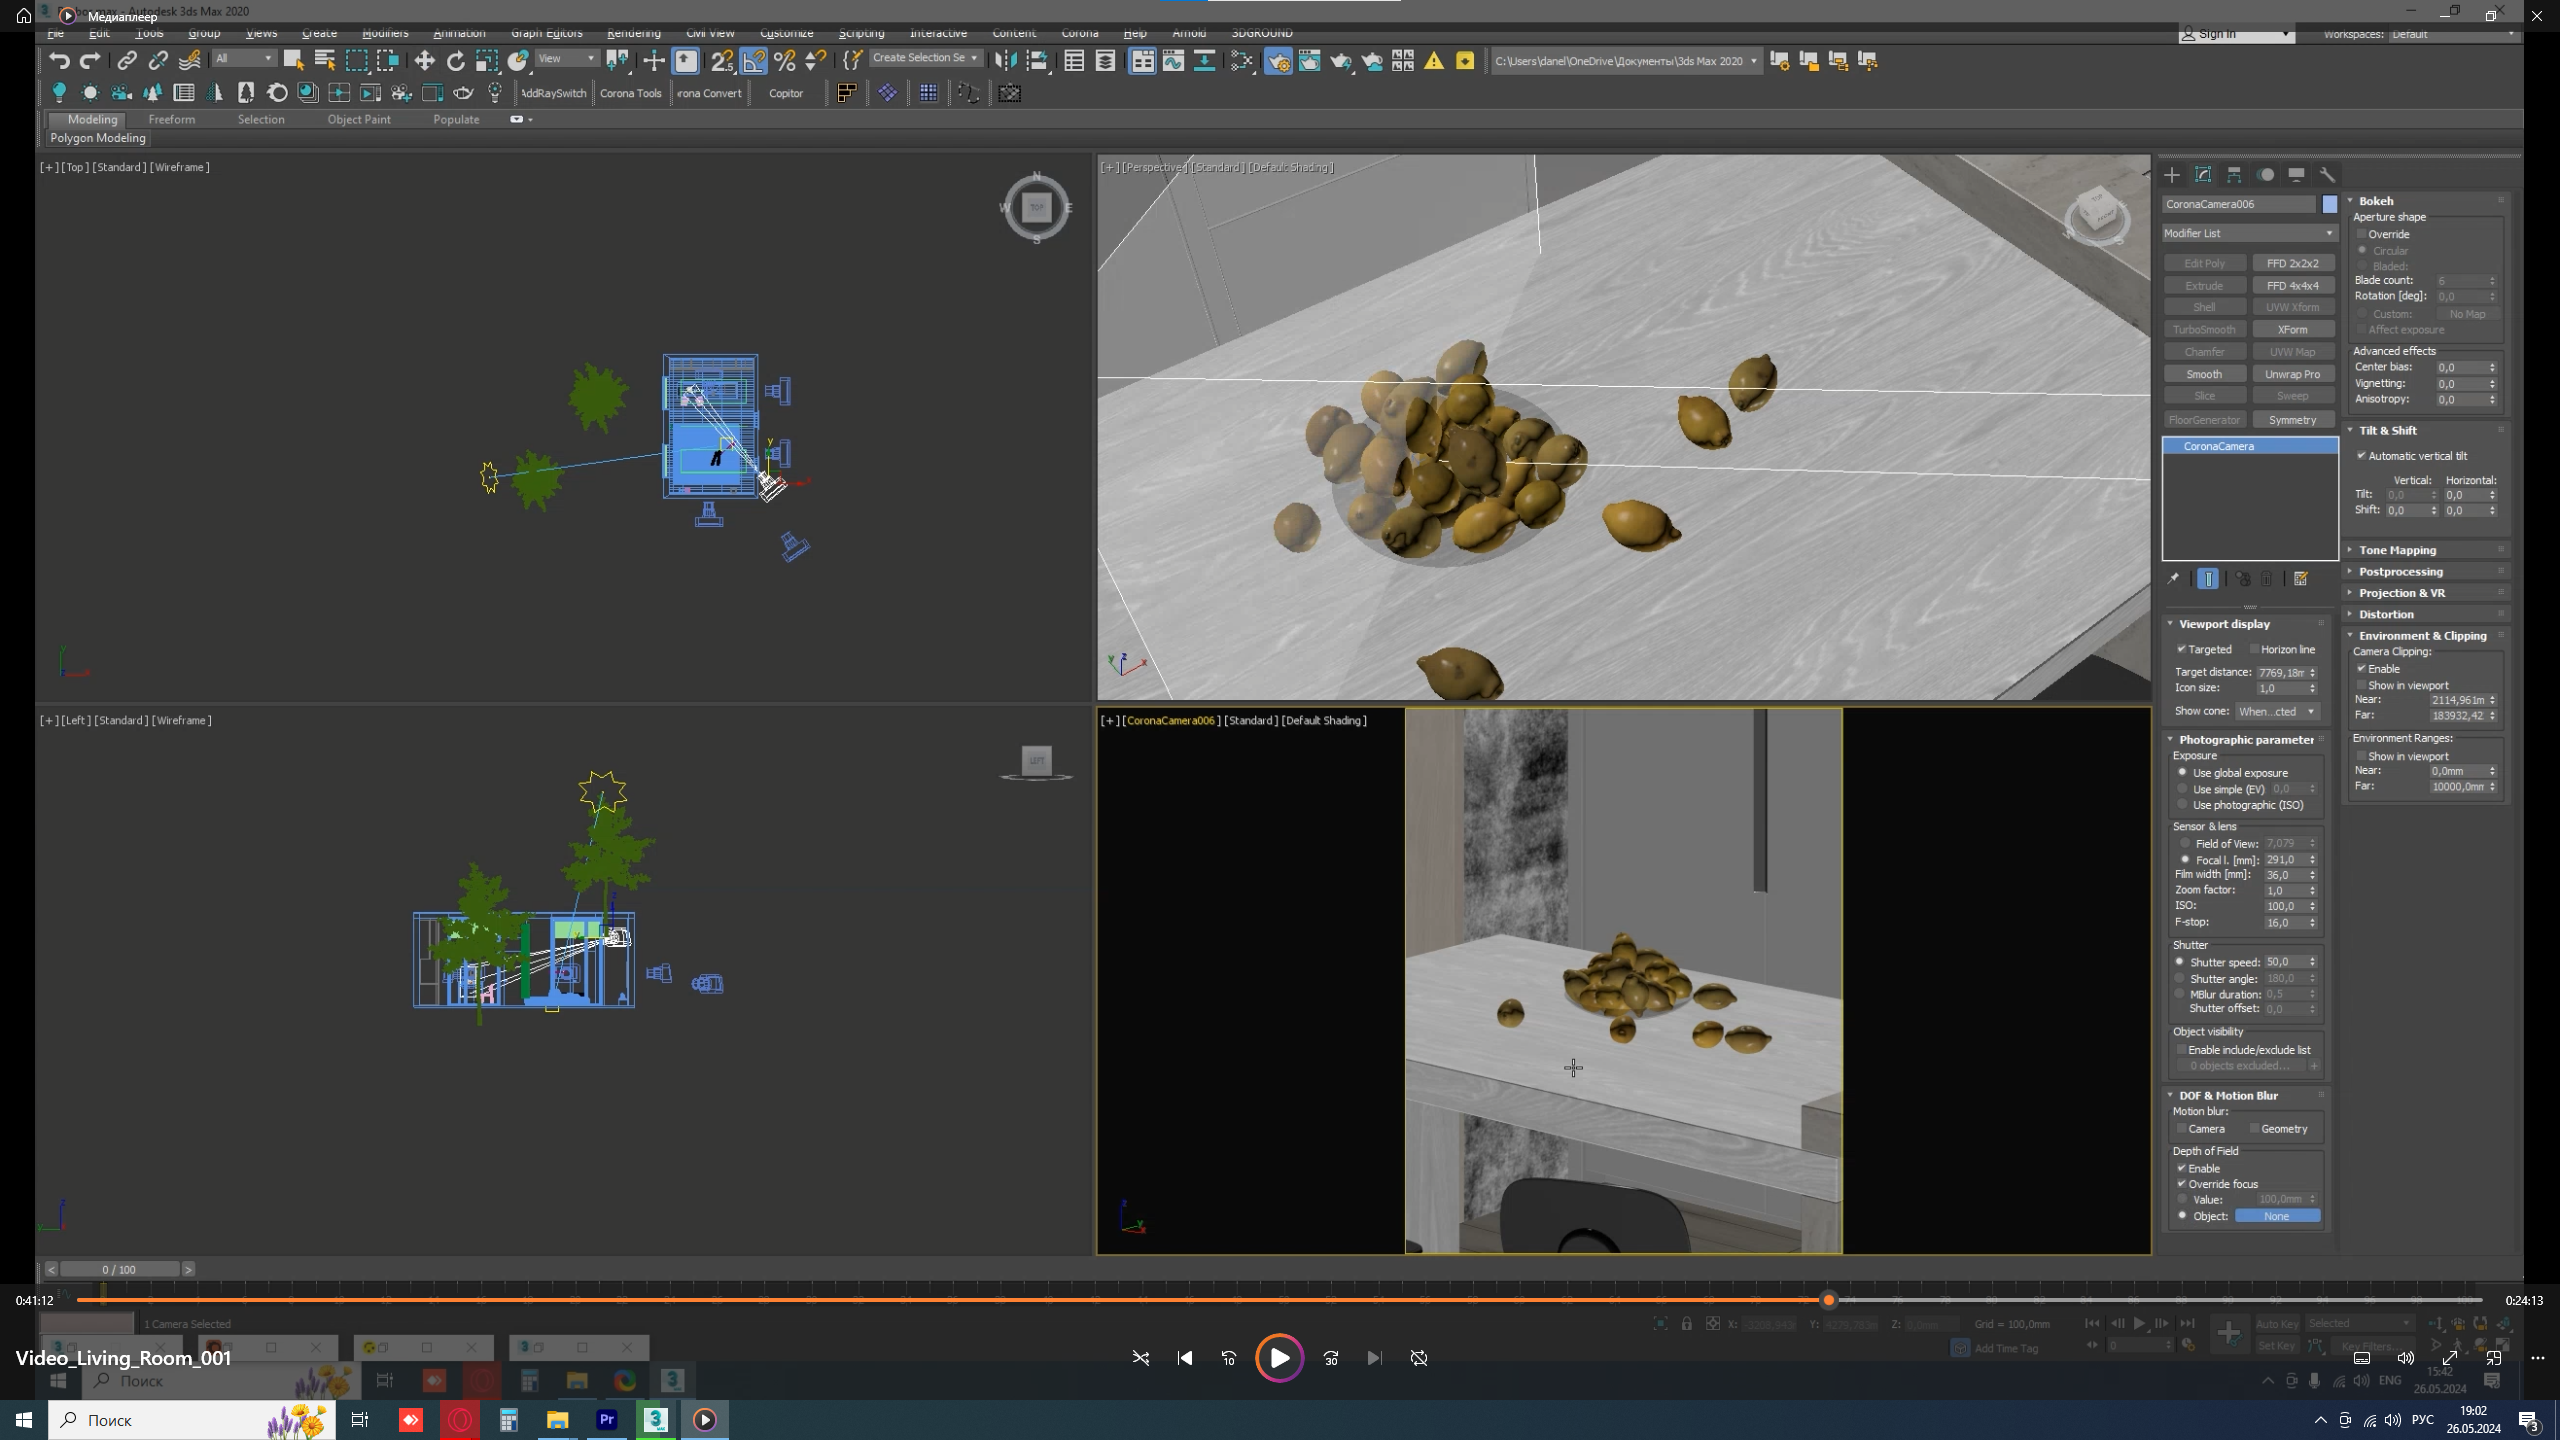2560x1440 pixels.
Task: Apply the Symmetry modifier button
Action: coord(2294,419)
